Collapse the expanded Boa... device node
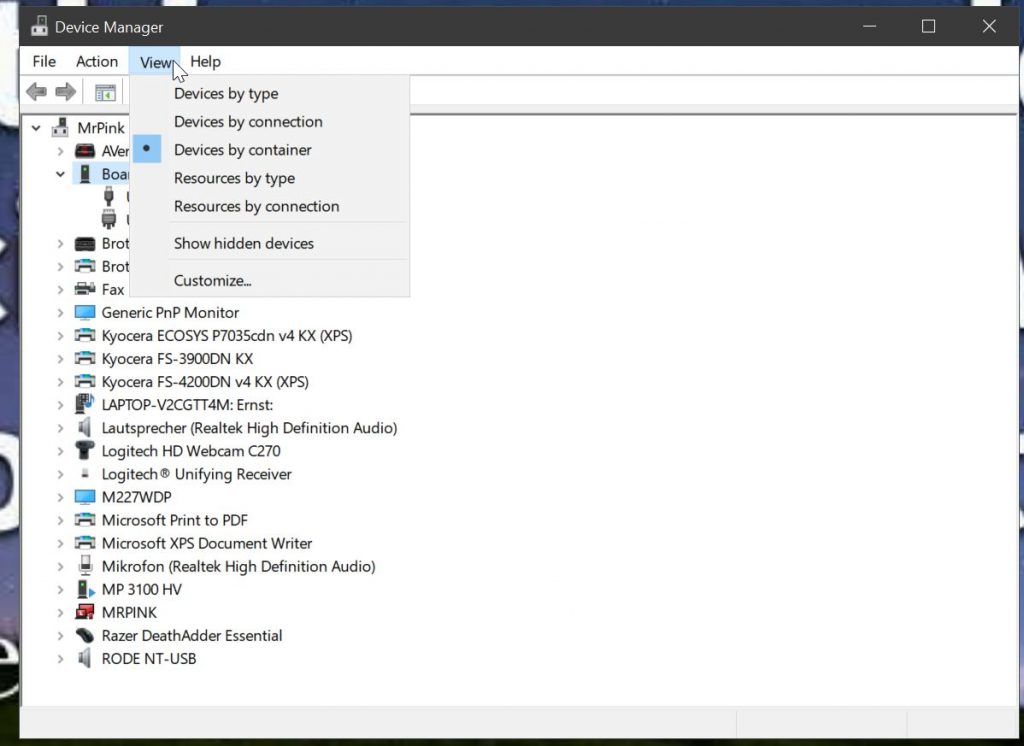 pos(60,174)
